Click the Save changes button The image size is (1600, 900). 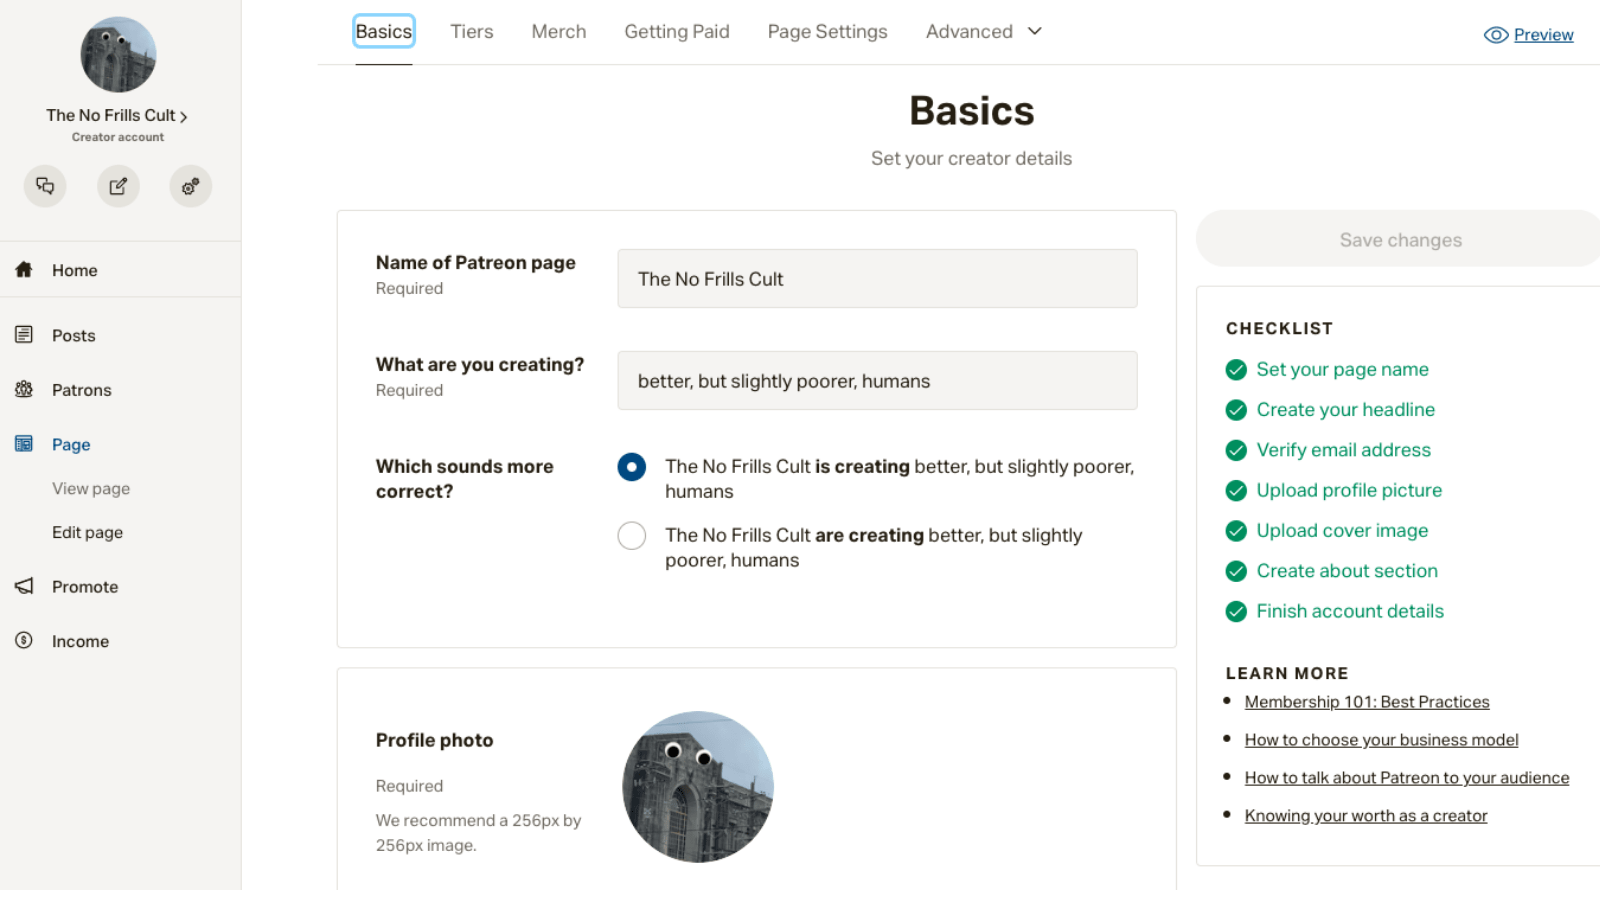[1400, 239]
